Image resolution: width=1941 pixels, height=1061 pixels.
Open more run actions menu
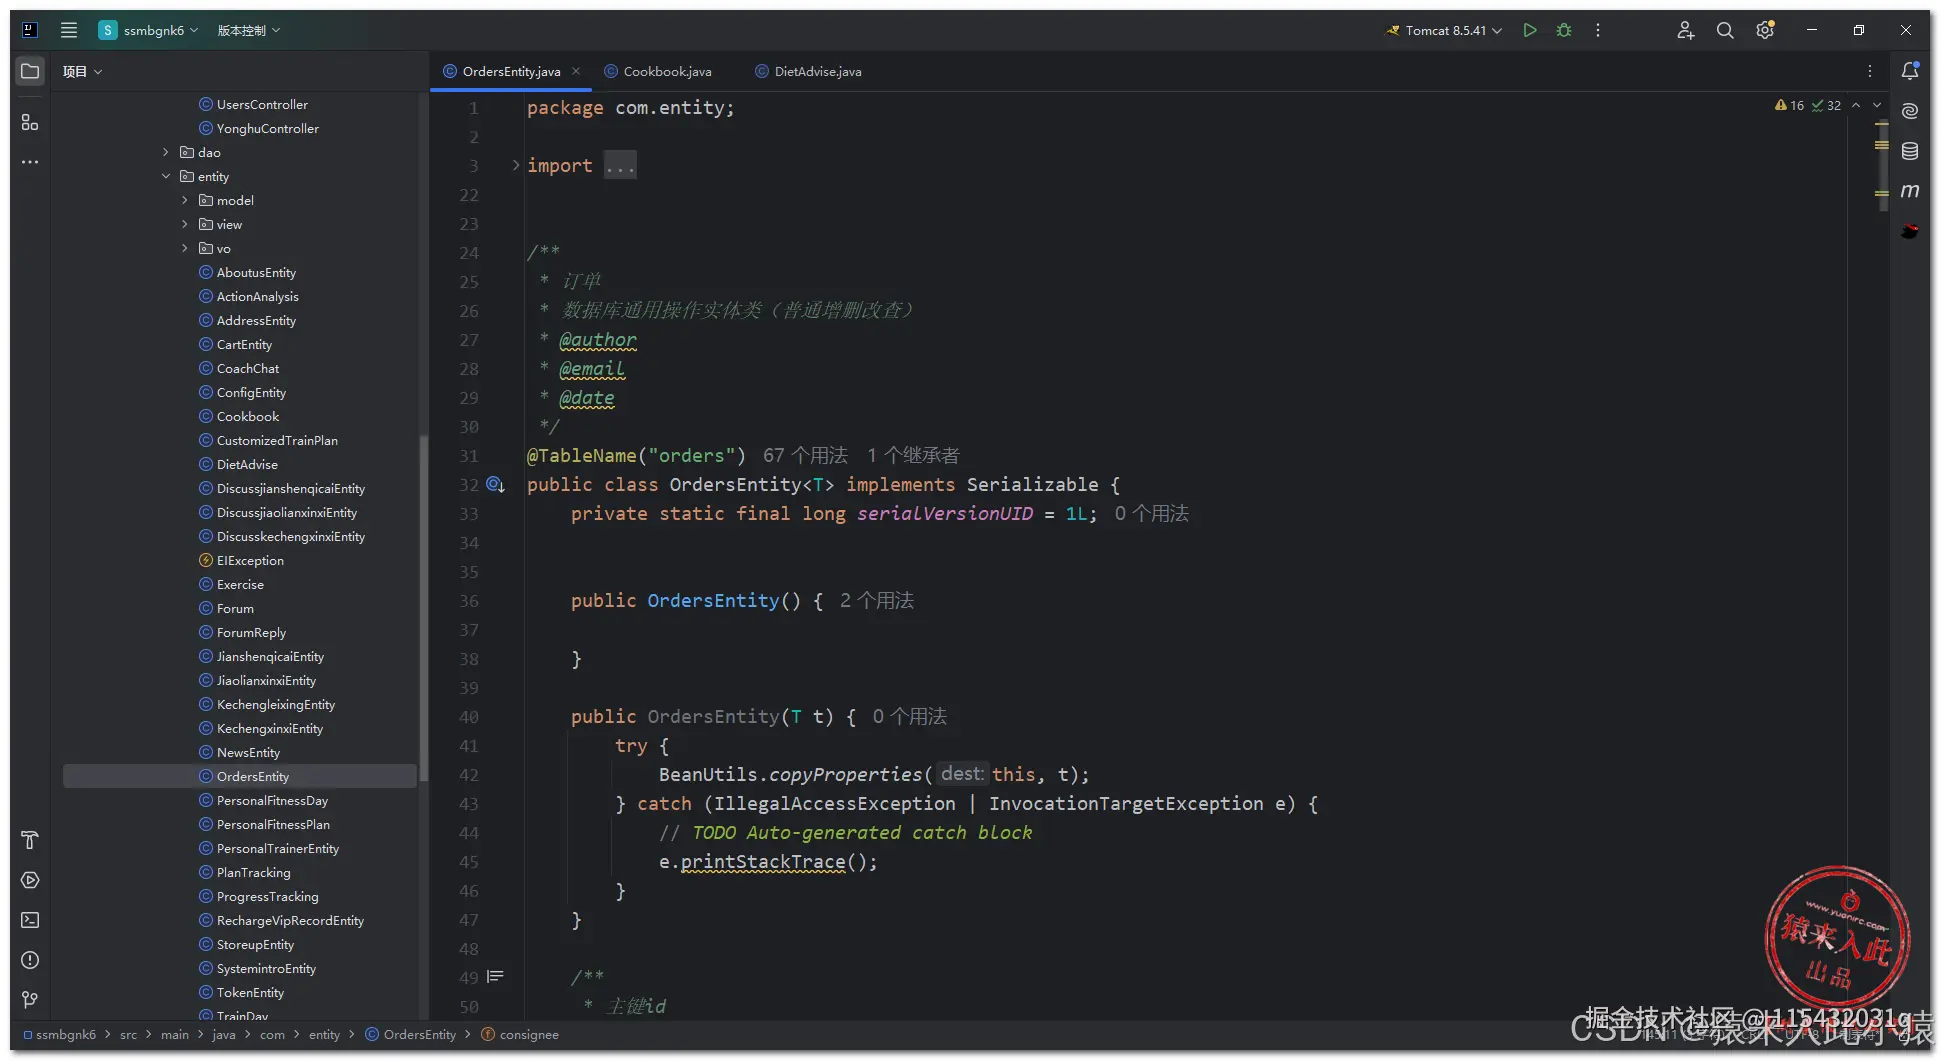pos(1598,30)
